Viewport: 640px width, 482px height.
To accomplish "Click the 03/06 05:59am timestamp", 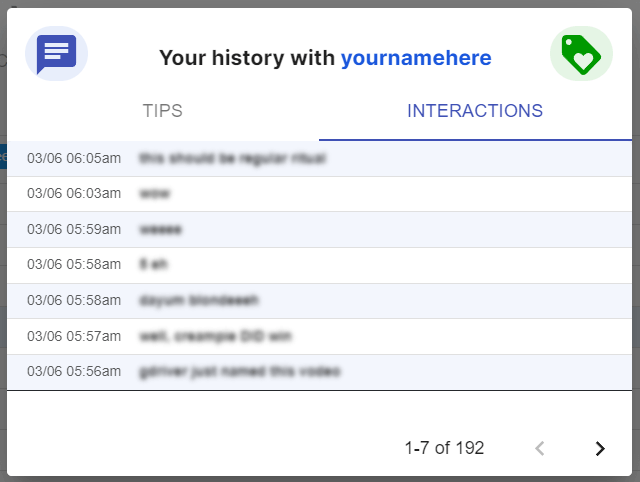I will [x=74, y=229].
